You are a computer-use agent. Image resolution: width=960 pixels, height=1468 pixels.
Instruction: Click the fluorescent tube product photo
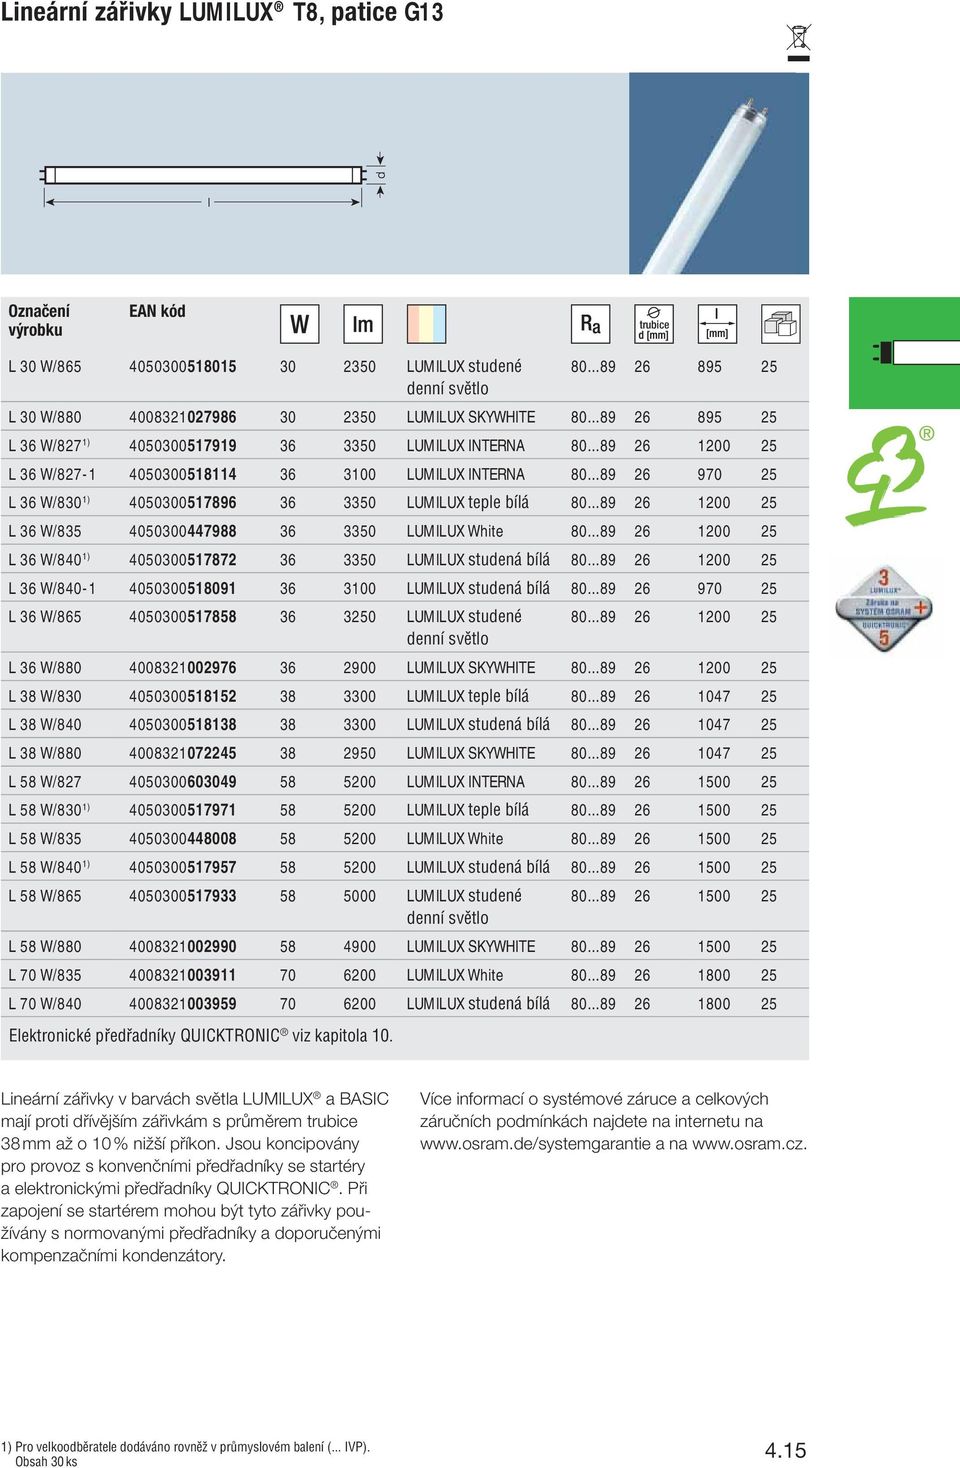(719, 174)
